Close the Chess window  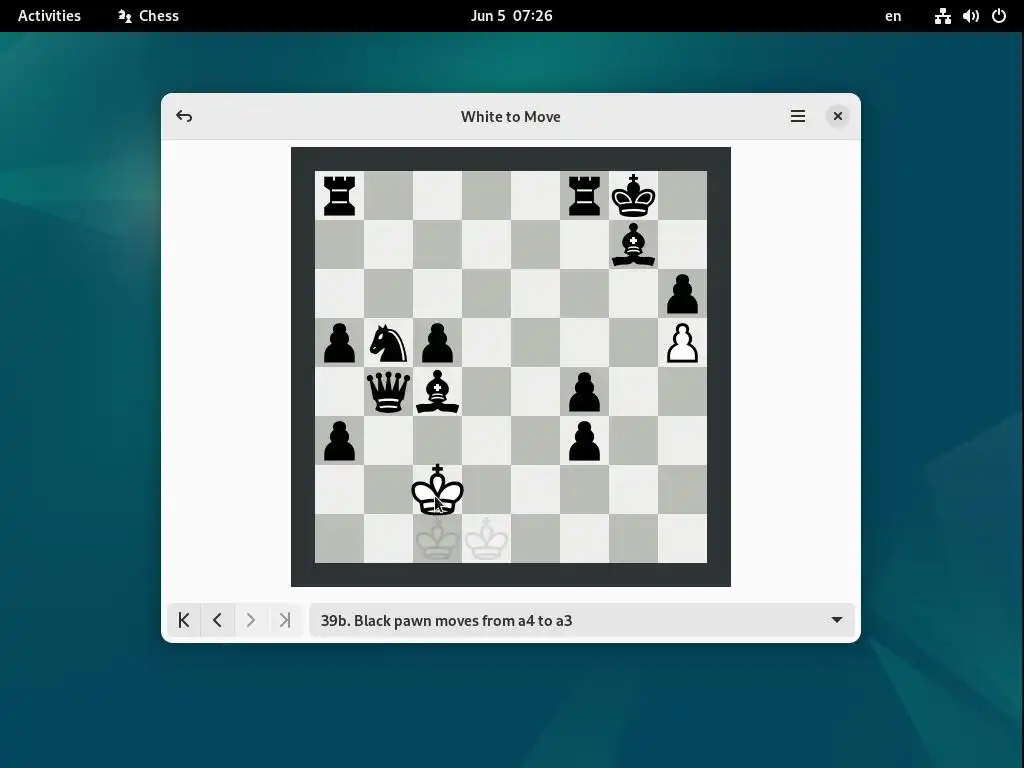click(837, 116)
